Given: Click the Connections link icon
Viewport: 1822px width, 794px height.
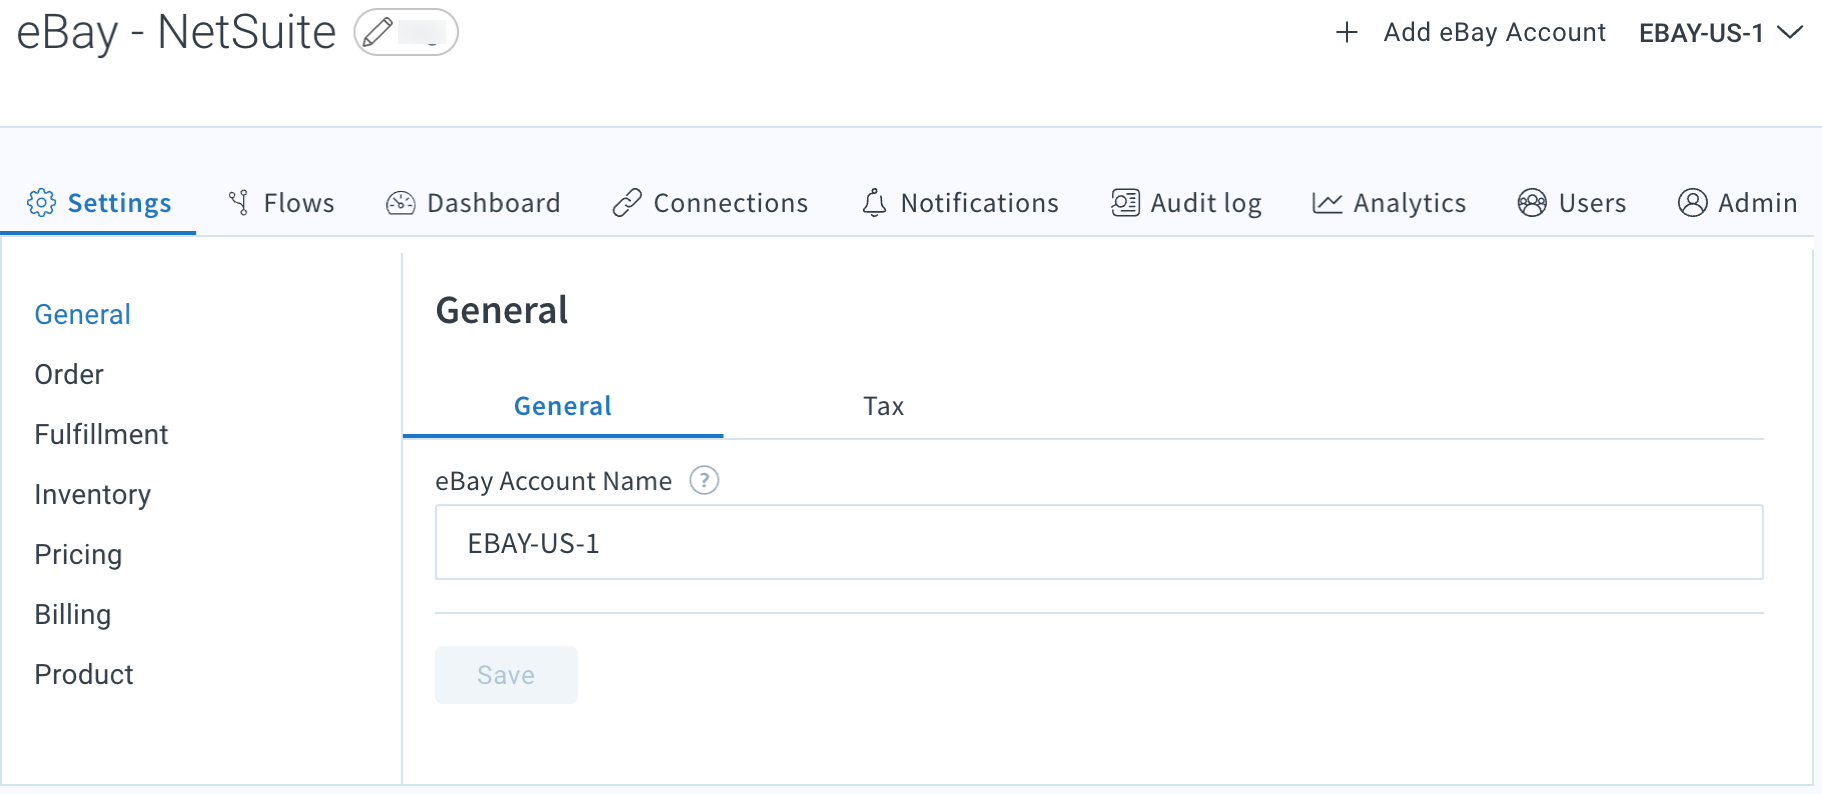Looking at the screenshot, I should (x=627, y=203).
